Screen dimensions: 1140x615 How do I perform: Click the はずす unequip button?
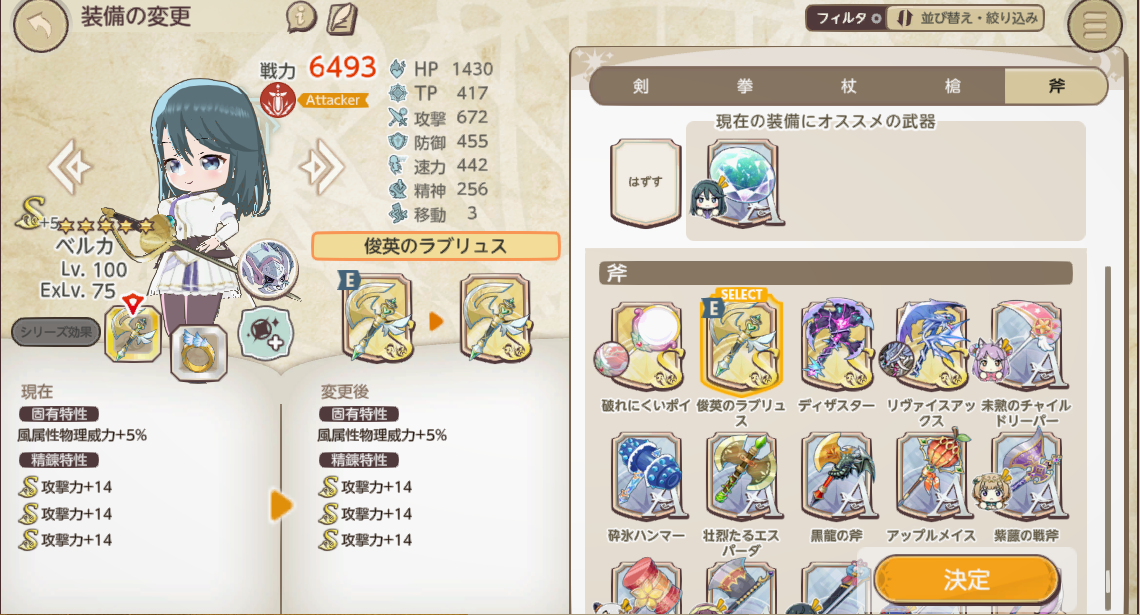[x=645, y=182]
